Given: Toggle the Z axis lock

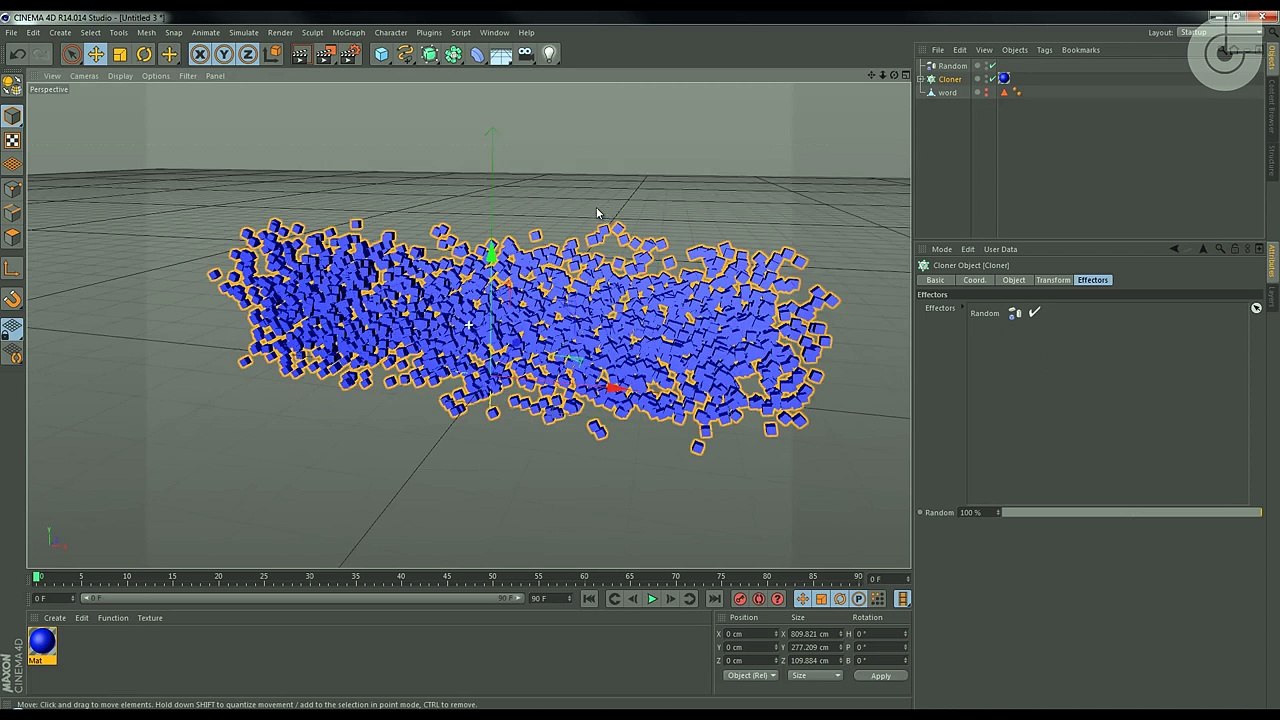Looking at the screenshot, I should [248, 55].
